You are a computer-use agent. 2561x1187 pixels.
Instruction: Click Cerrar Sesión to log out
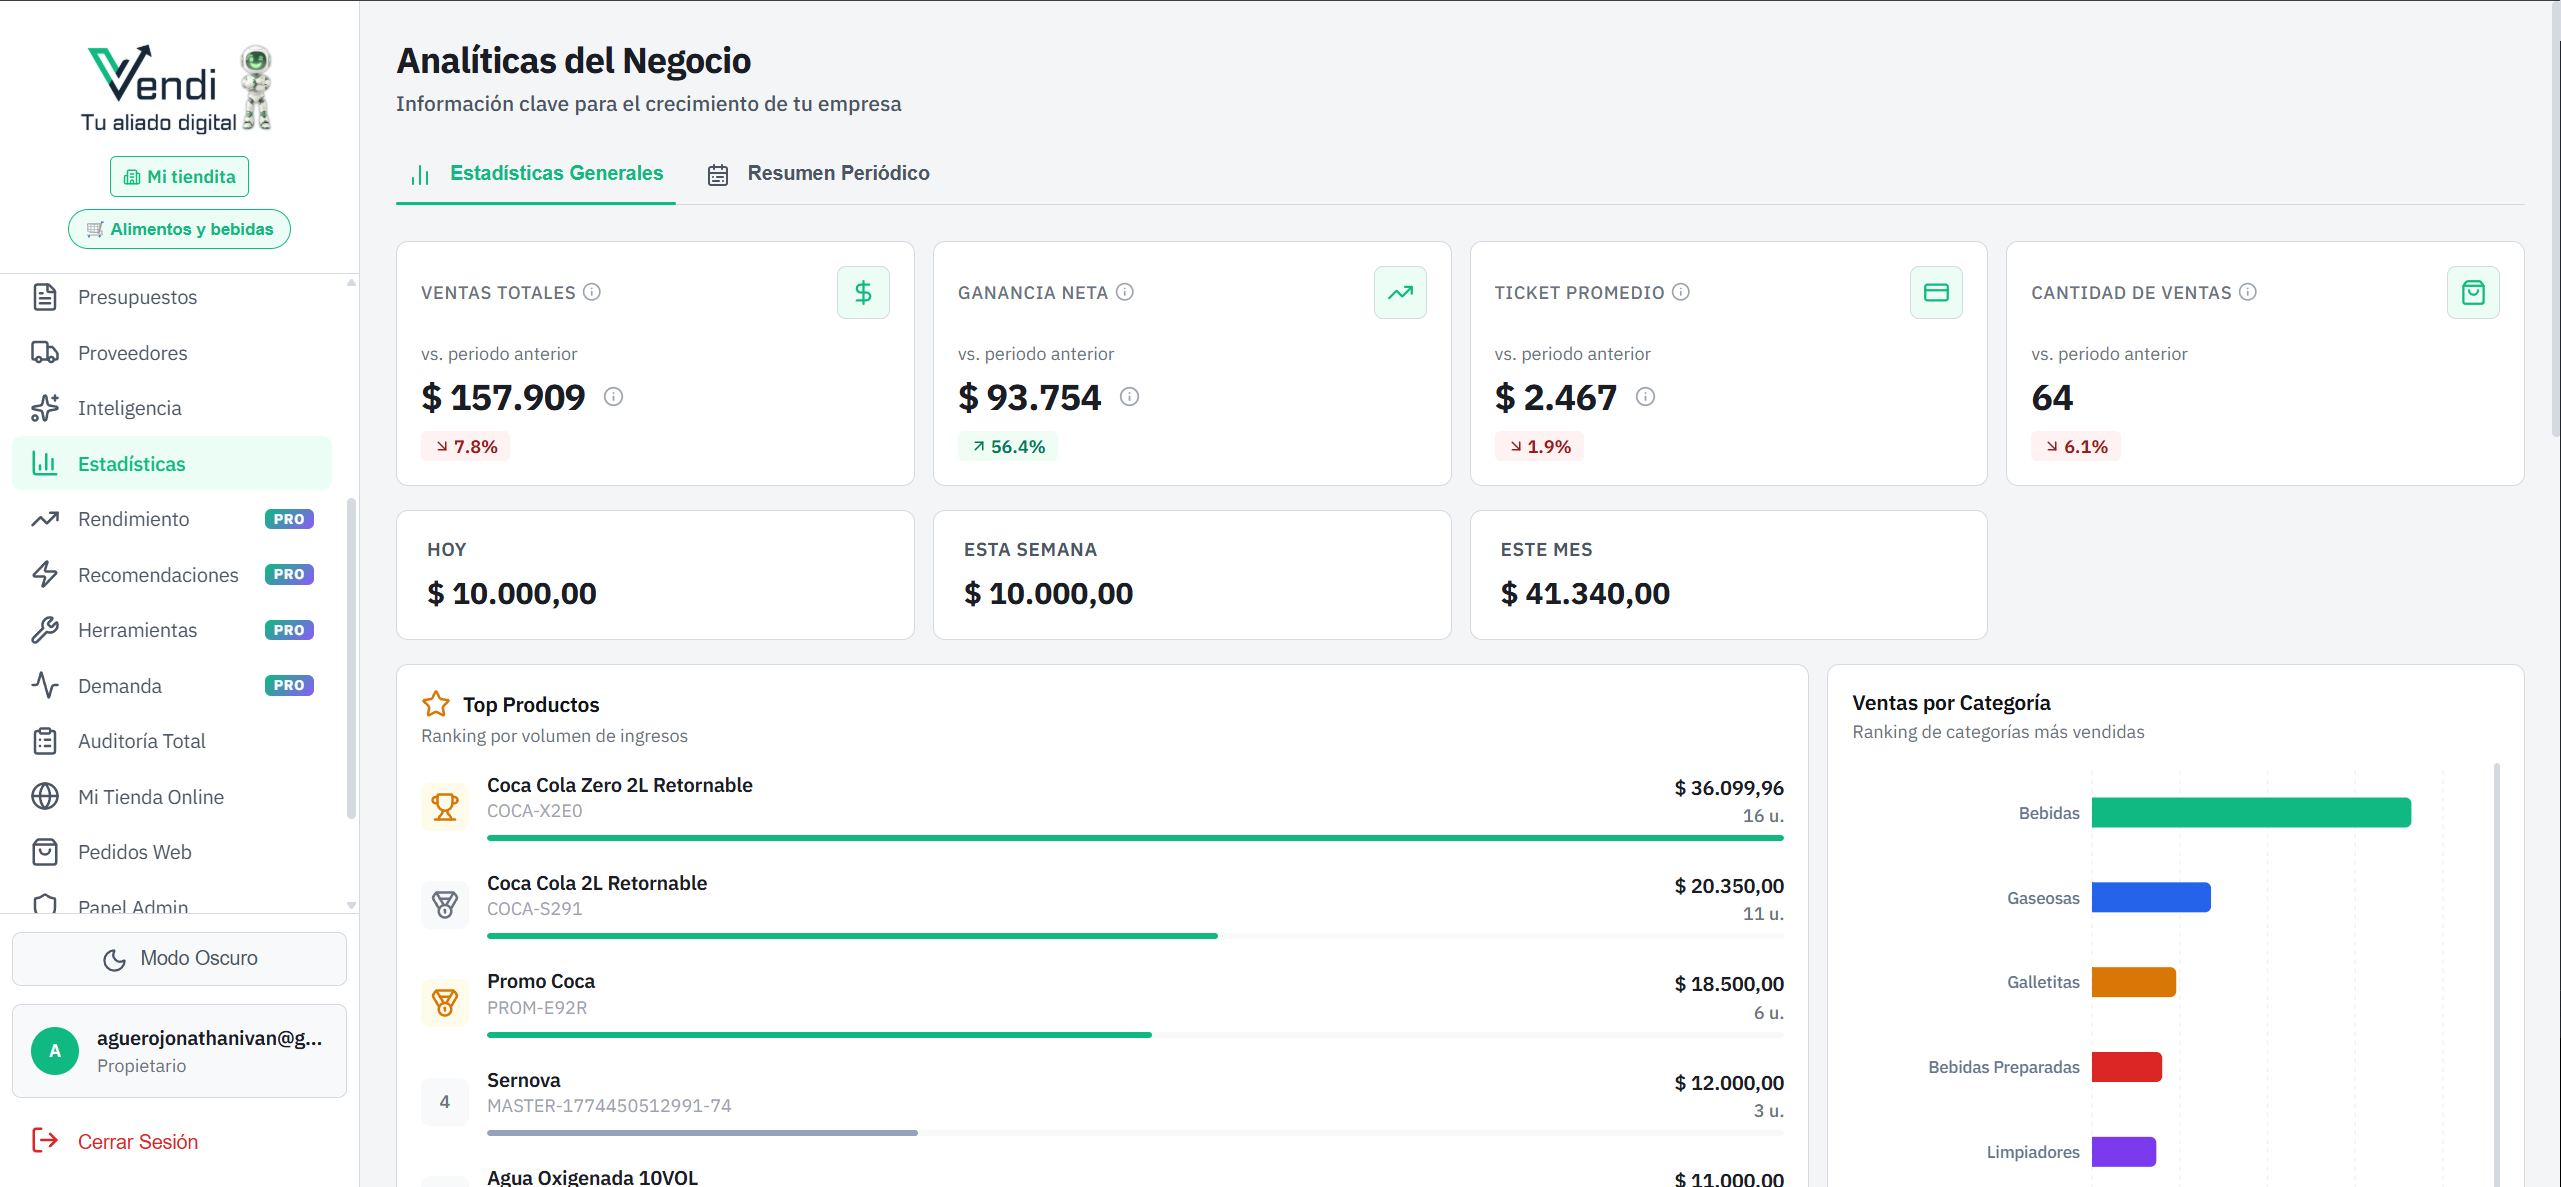[138, 1141]
